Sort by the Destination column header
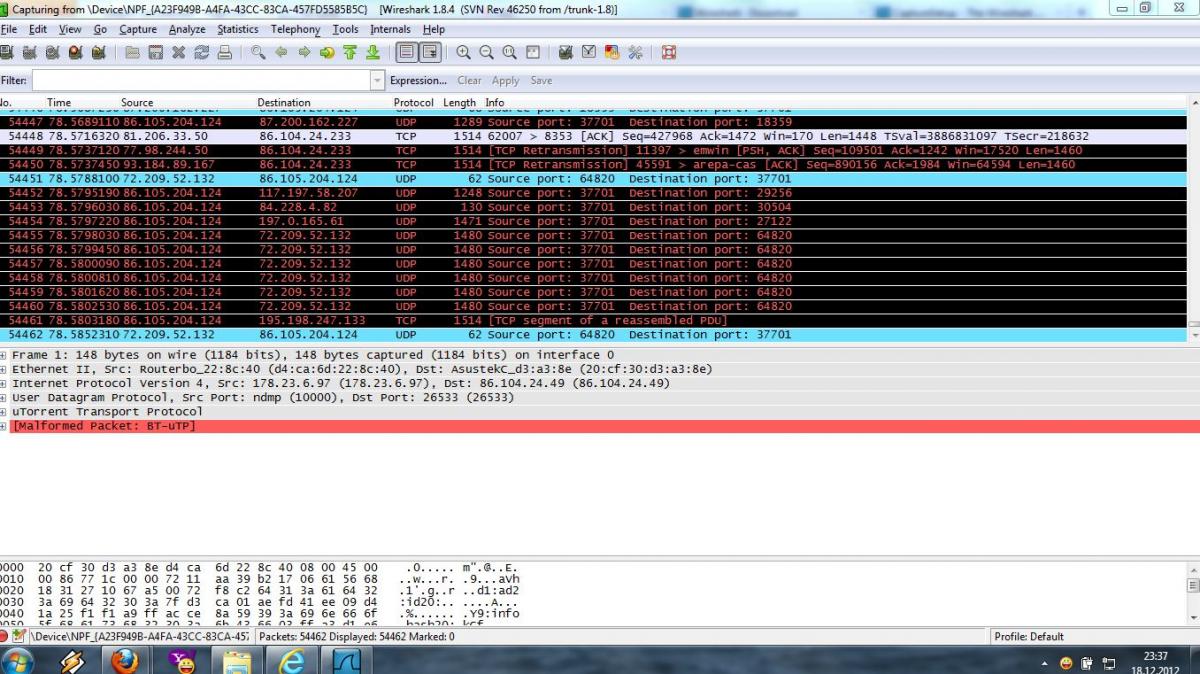 point(284,102)
